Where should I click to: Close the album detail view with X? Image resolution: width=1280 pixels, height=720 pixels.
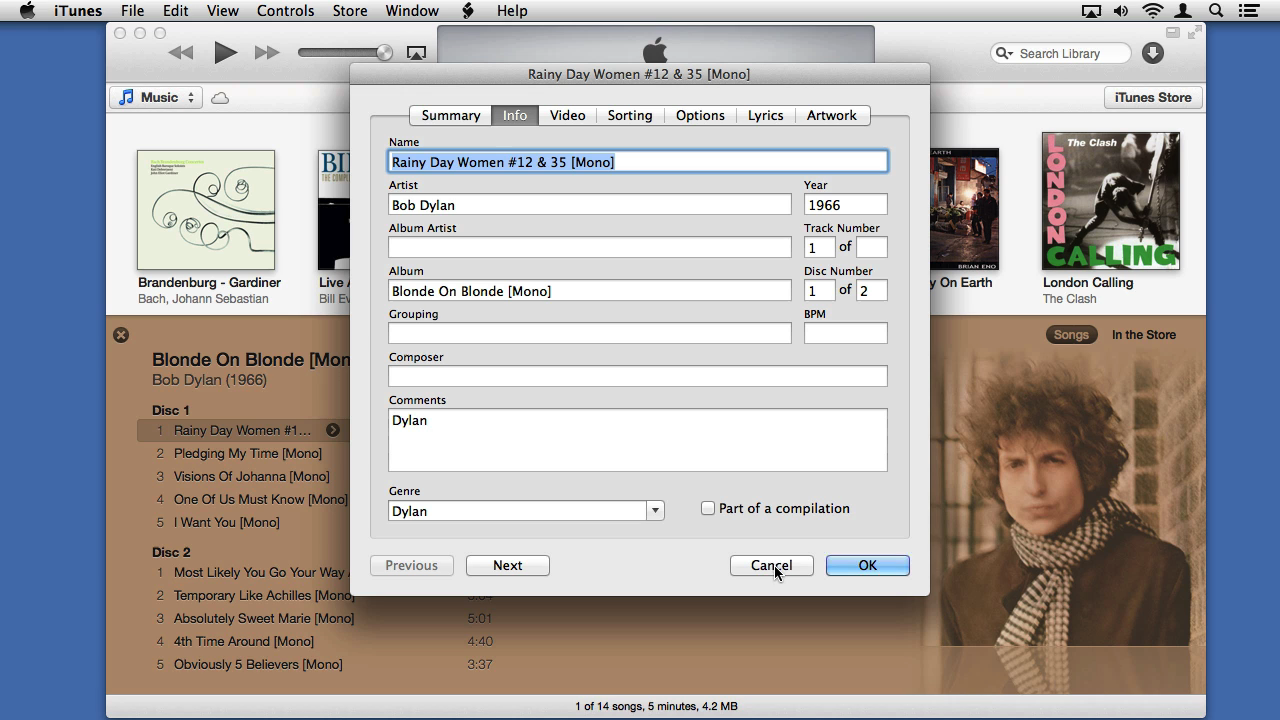[121, 335]
